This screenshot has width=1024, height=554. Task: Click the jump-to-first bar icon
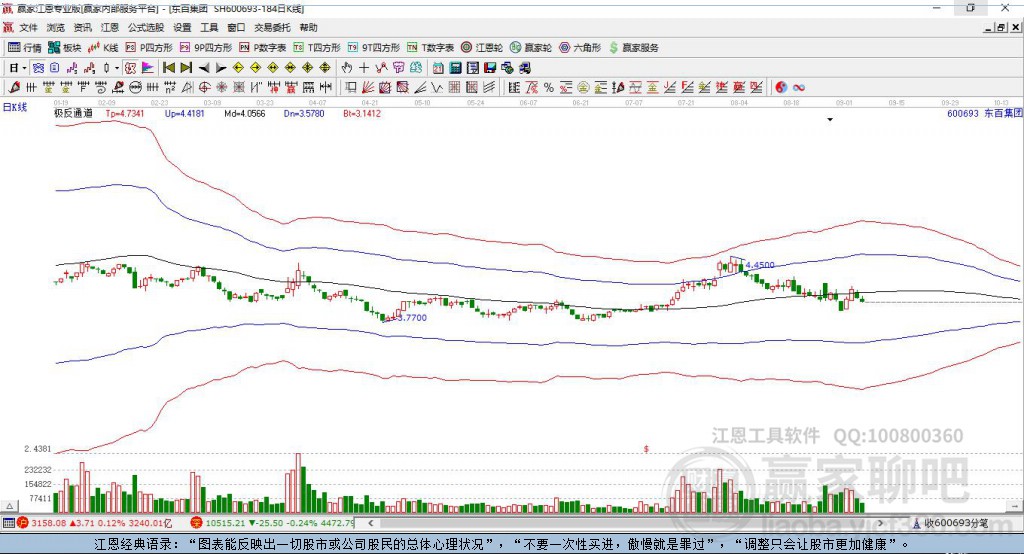tap(169, 68)
